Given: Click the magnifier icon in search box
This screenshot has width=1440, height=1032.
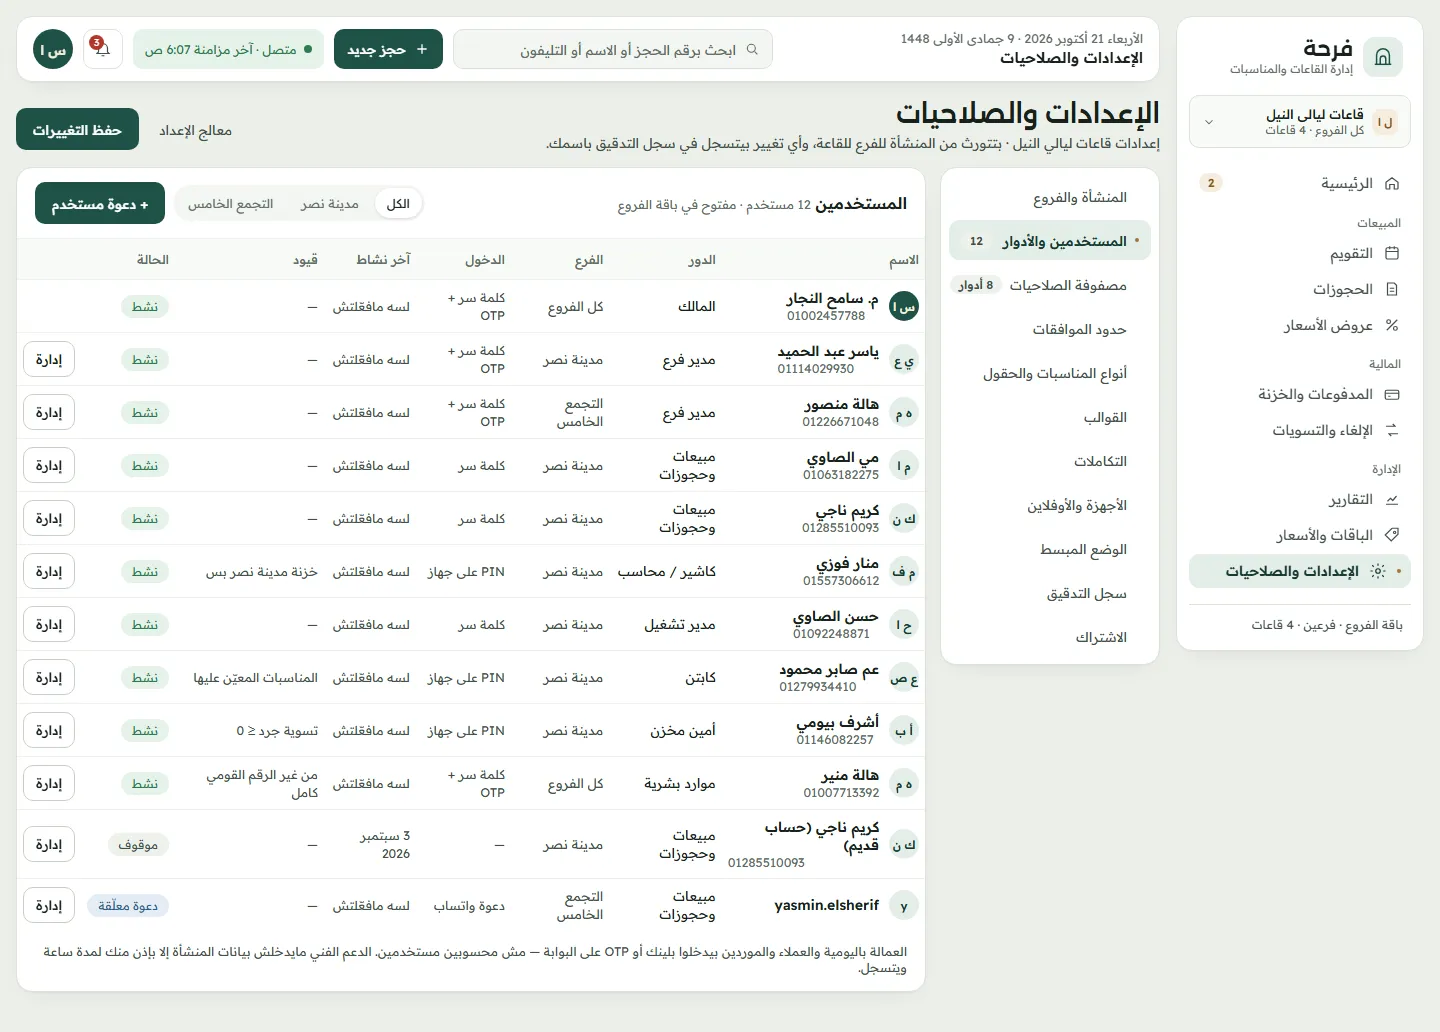Looking at the screenshot, I should pyautogui.click(x=752, y=49).
